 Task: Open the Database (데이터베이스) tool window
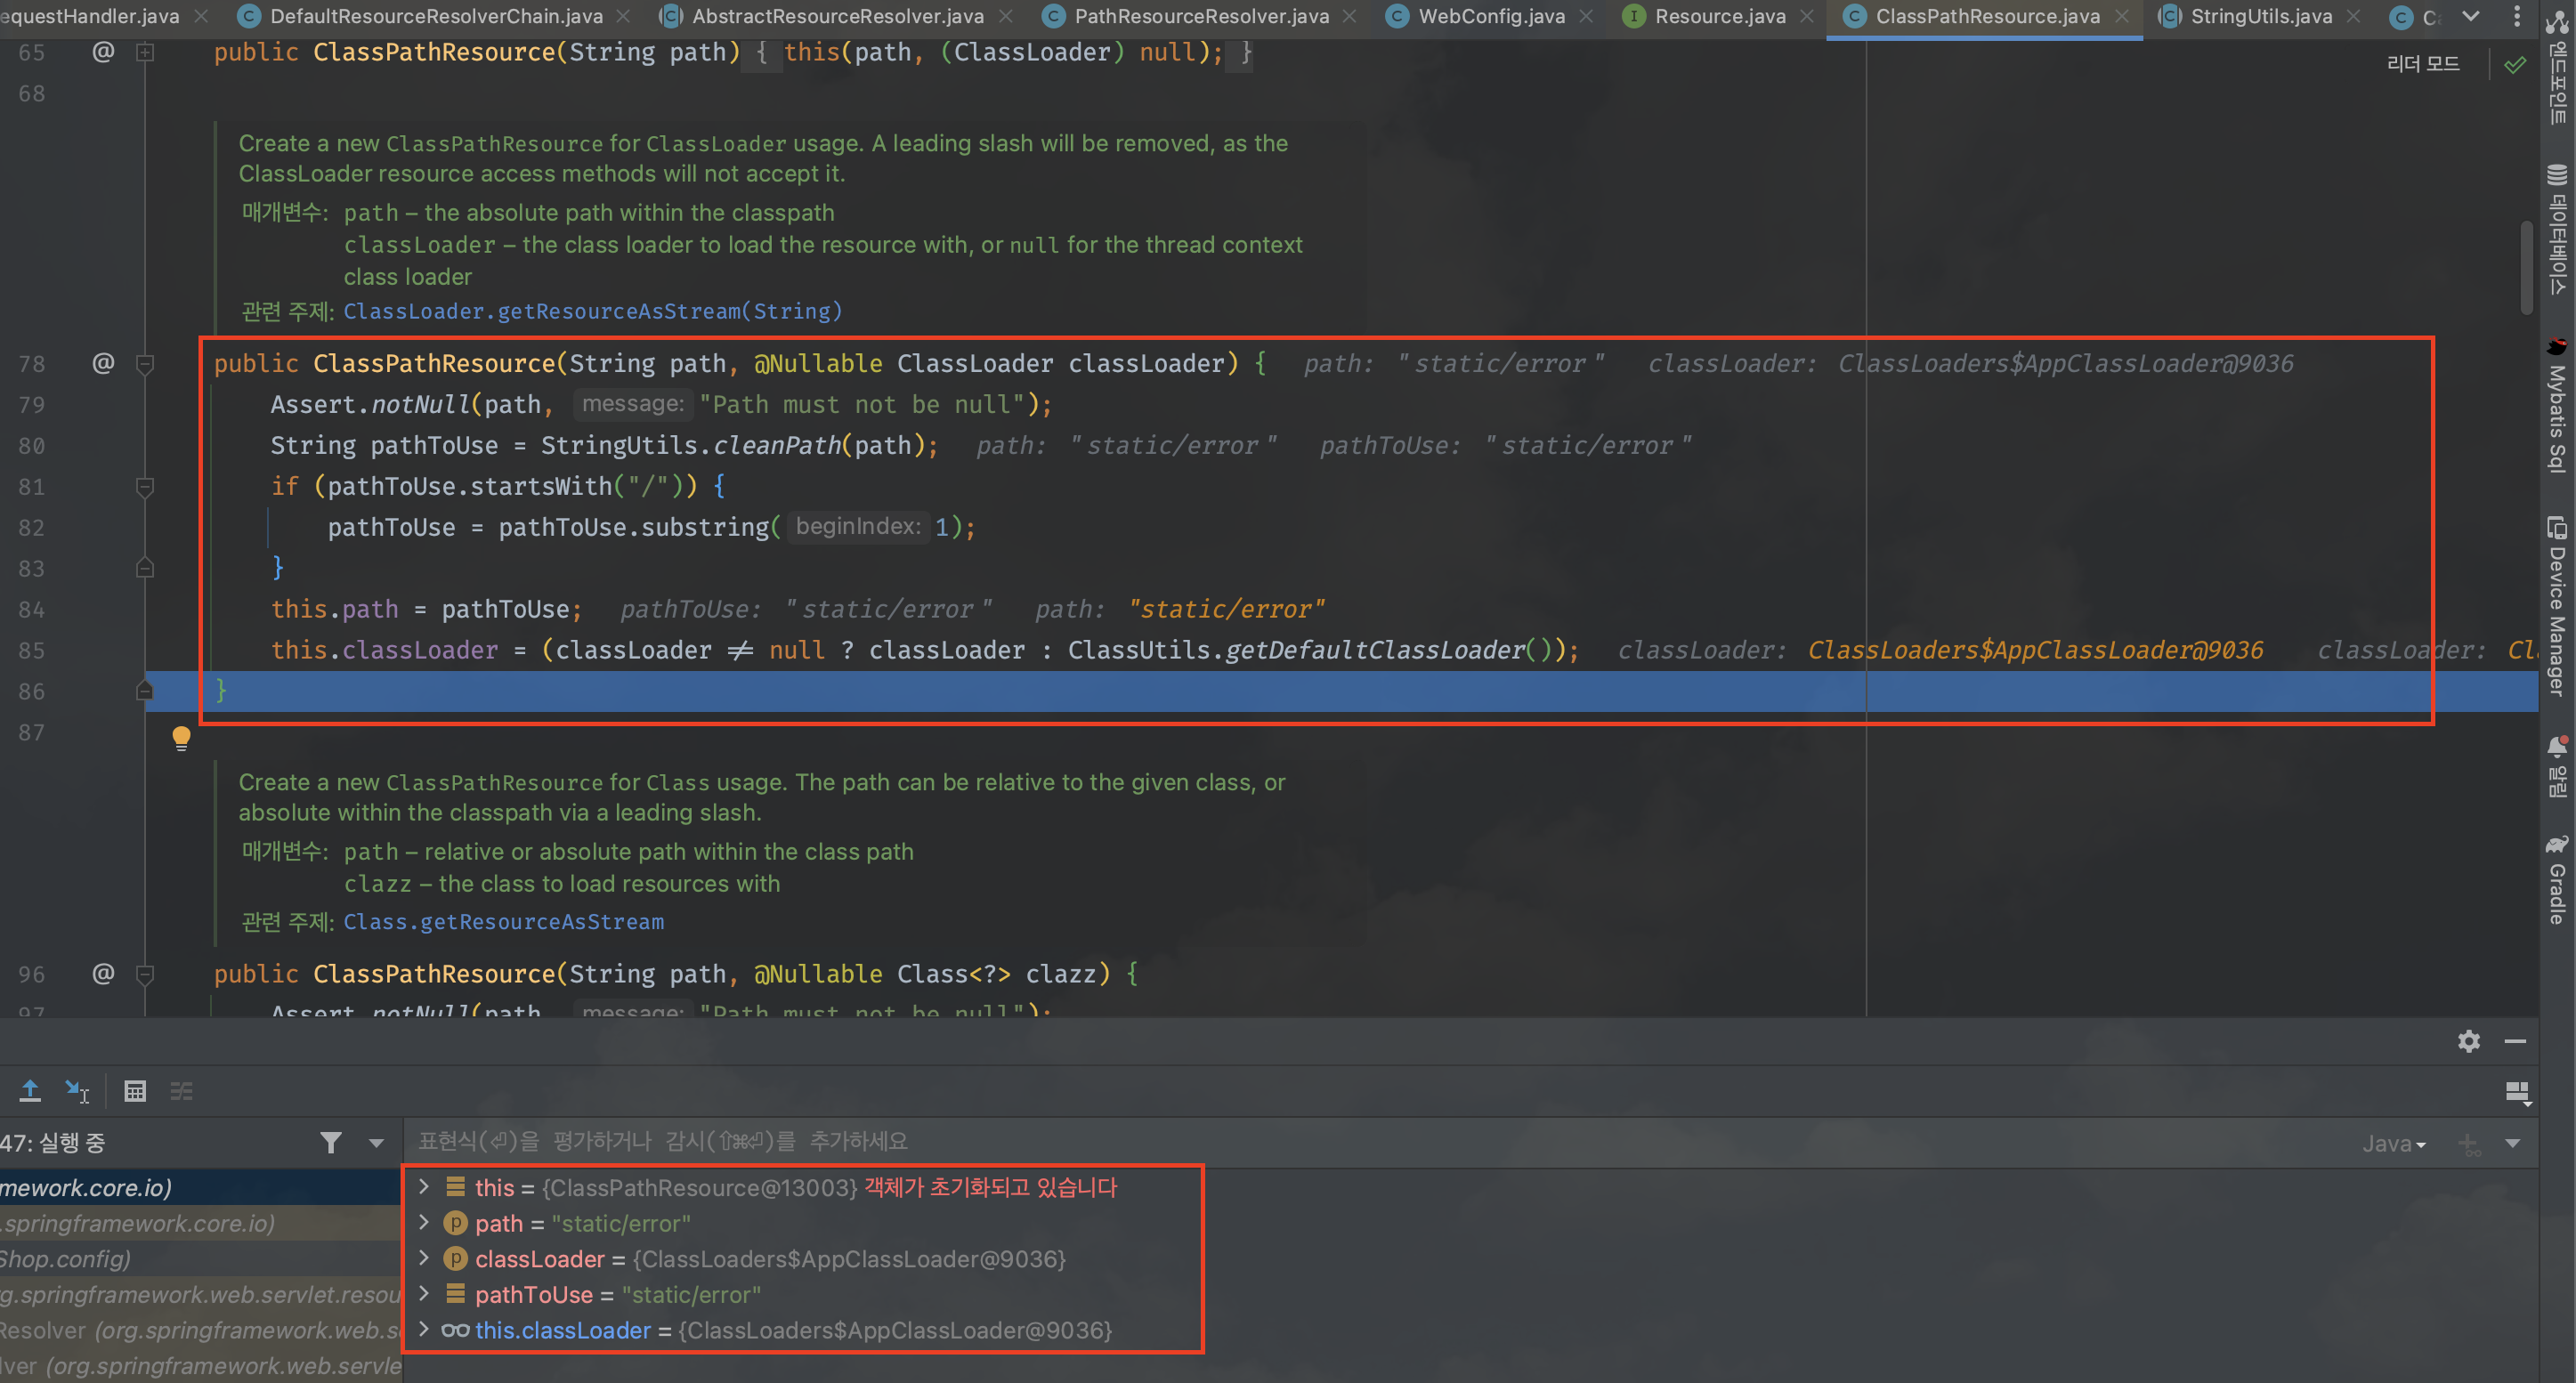click(x=2557, y=230)
